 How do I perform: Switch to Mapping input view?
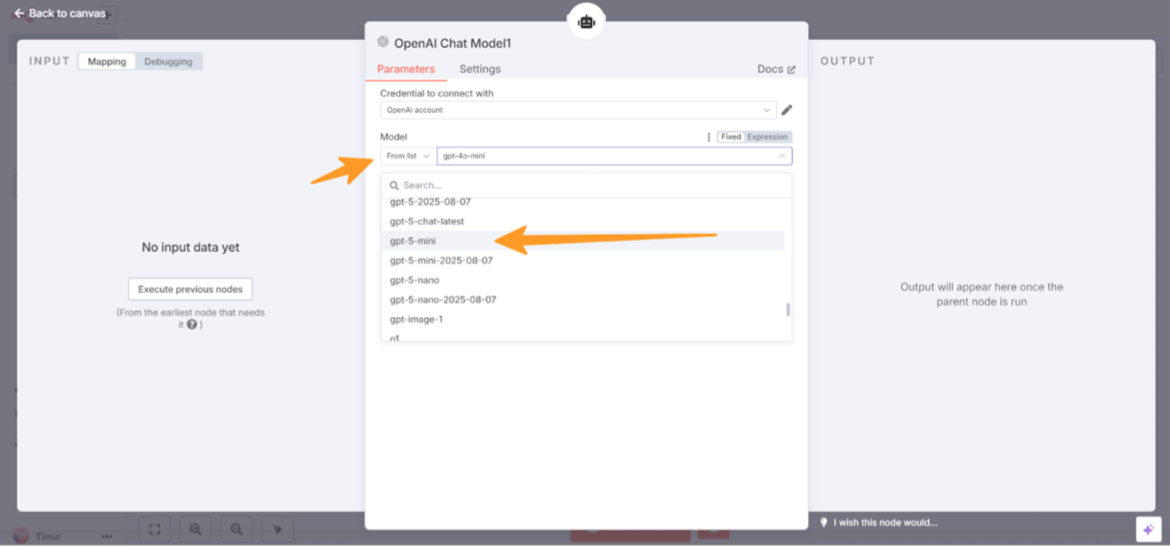click(107, 61)
